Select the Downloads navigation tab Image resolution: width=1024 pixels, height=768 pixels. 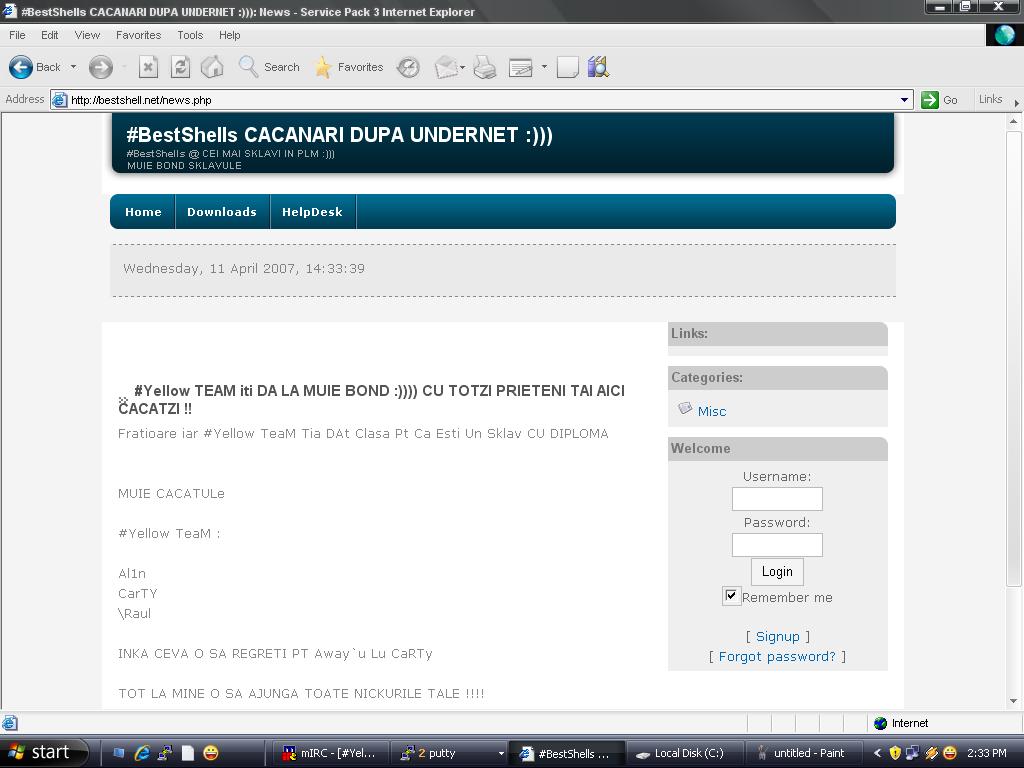click(222, 212)
